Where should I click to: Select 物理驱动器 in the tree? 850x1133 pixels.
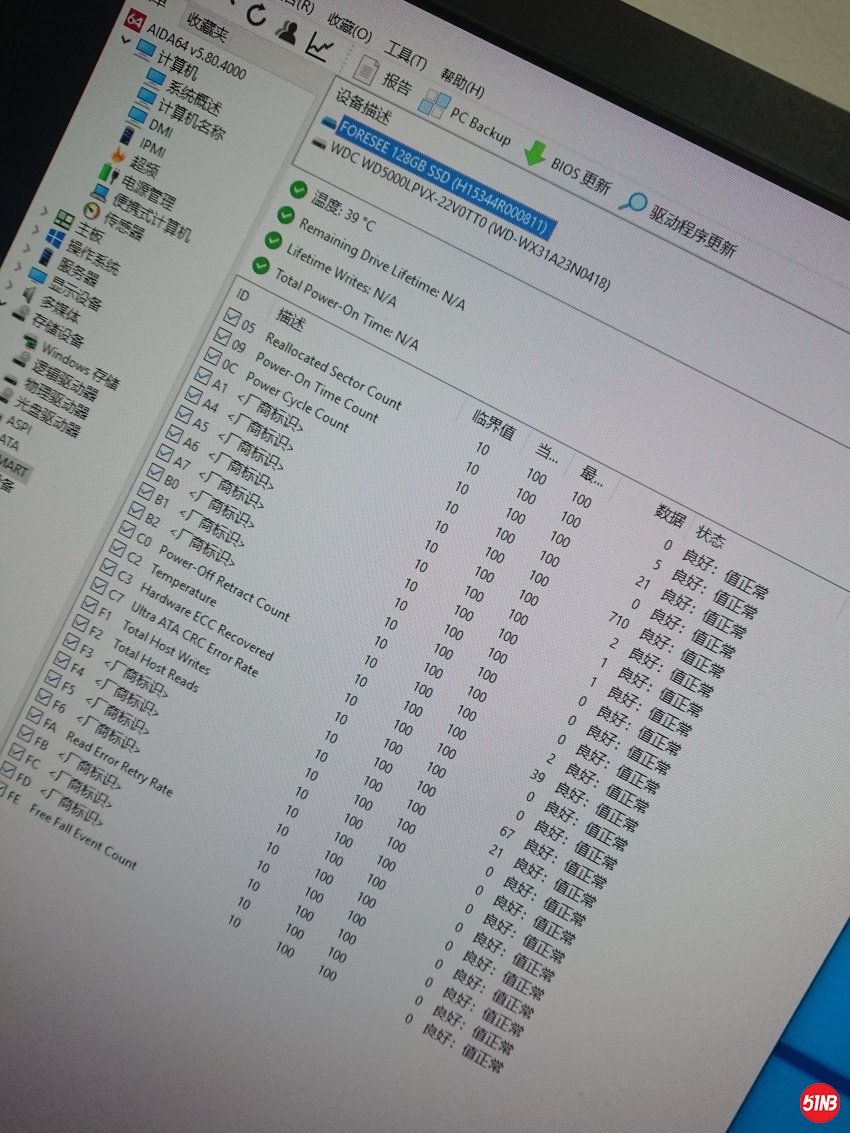(x=56, y=398)
